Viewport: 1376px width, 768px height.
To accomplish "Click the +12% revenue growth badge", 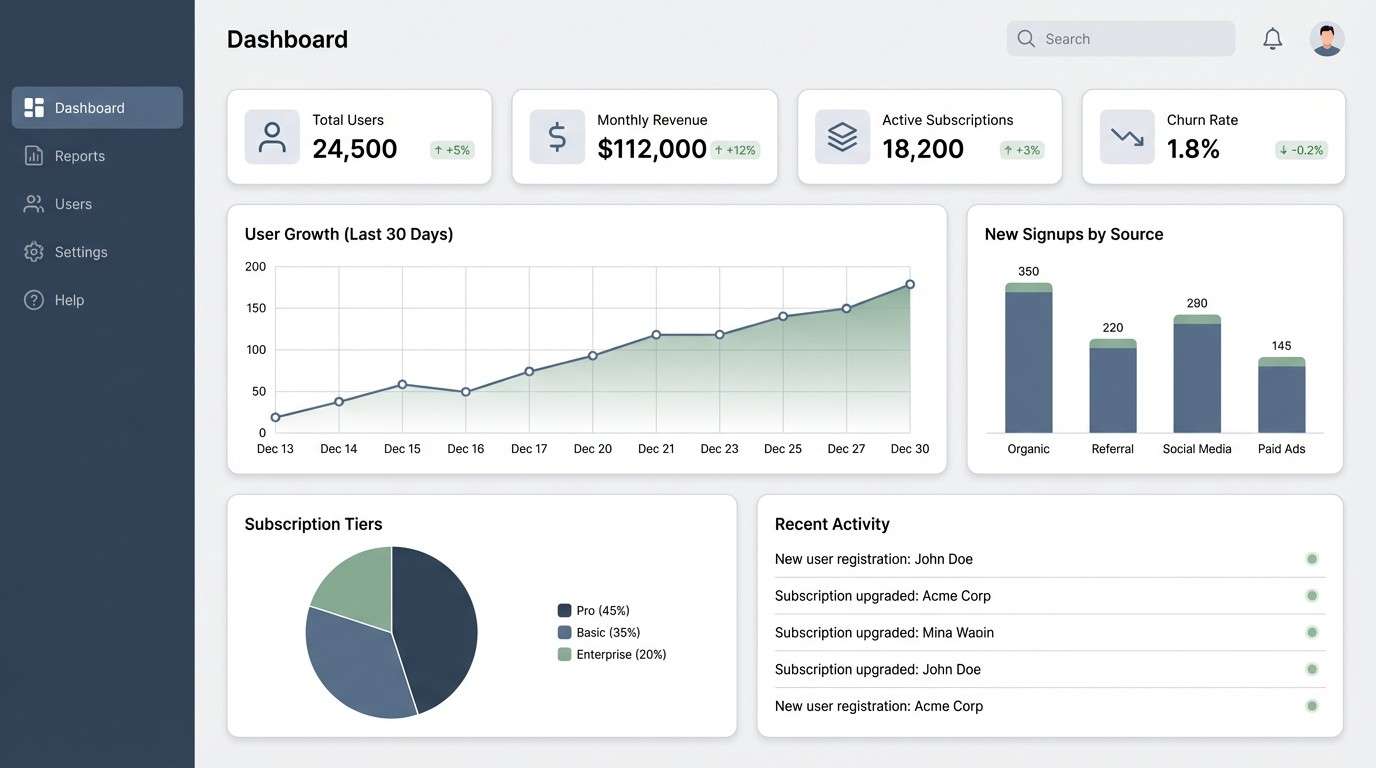I will (736, 148).
